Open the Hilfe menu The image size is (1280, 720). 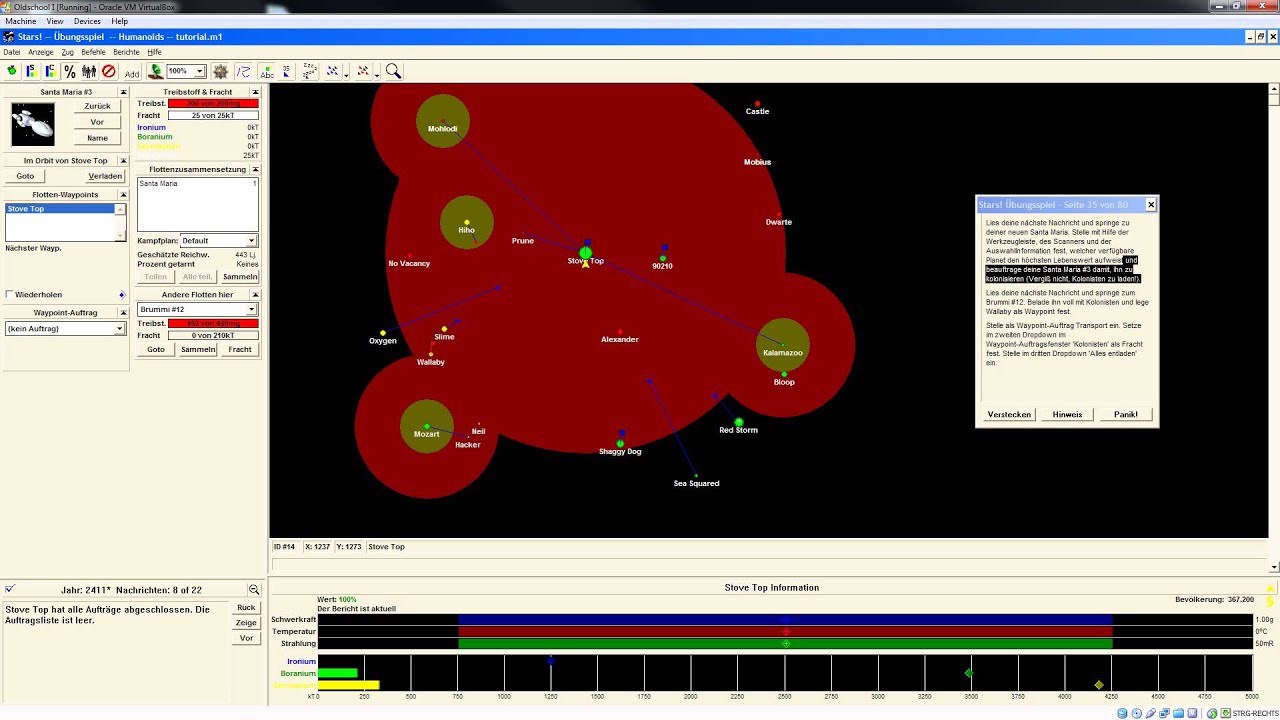pyautogui.click(x=154, y=52)
